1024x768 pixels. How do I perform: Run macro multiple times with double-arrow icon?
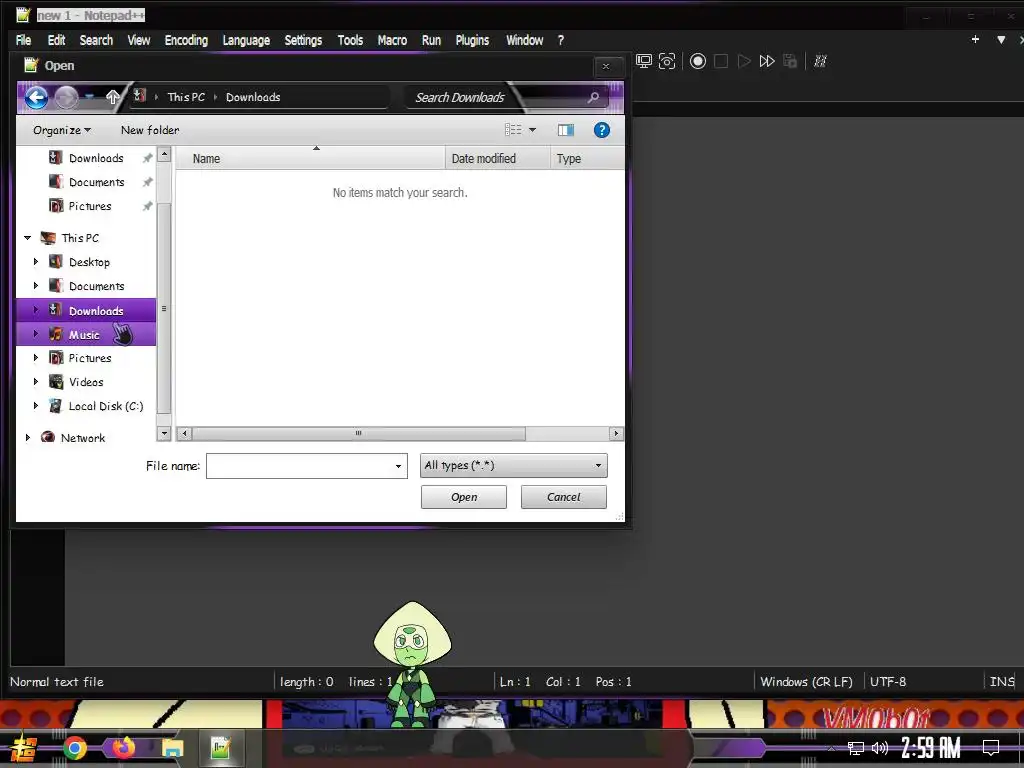coord(767,61)
